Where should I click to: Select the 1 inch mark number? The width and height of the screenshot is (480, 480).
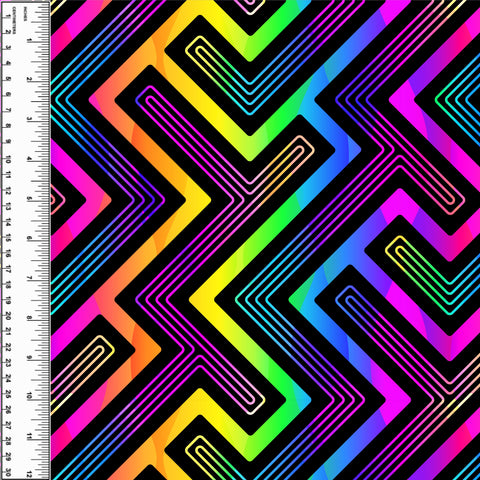pyautogui.click(x=29, y=40)
